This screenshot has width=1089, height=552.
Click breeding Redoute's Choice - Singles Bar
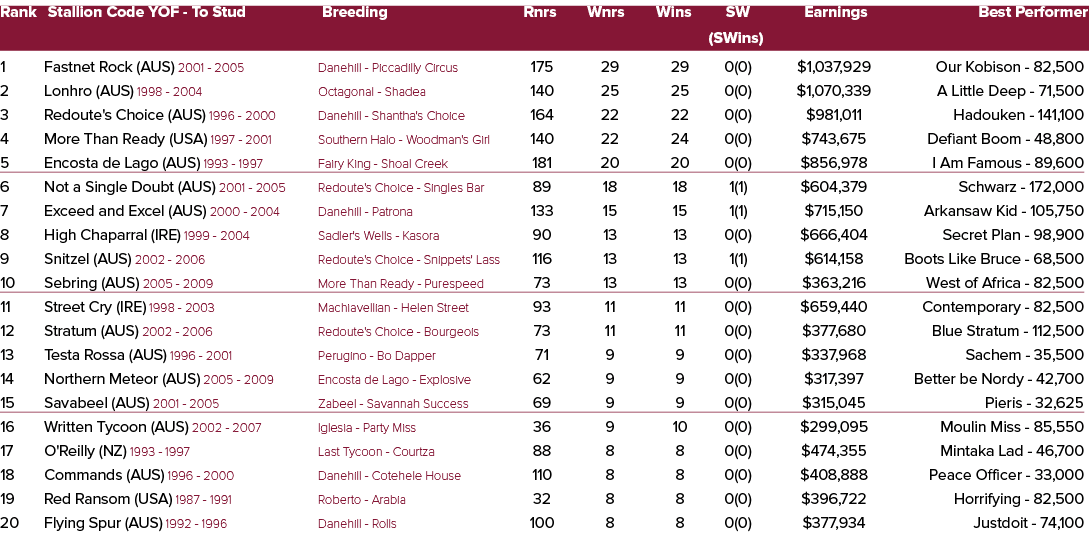tap(401, 187)
